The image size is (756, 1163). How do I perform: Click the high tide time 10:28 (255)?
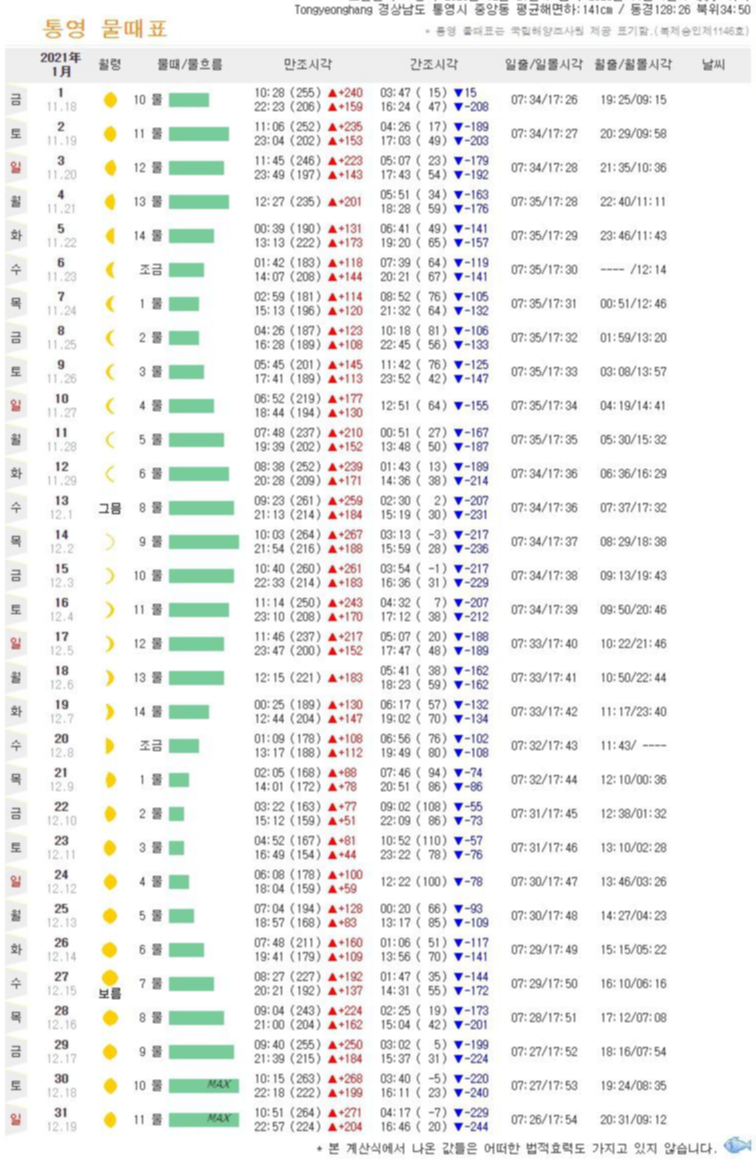point(288,93)
